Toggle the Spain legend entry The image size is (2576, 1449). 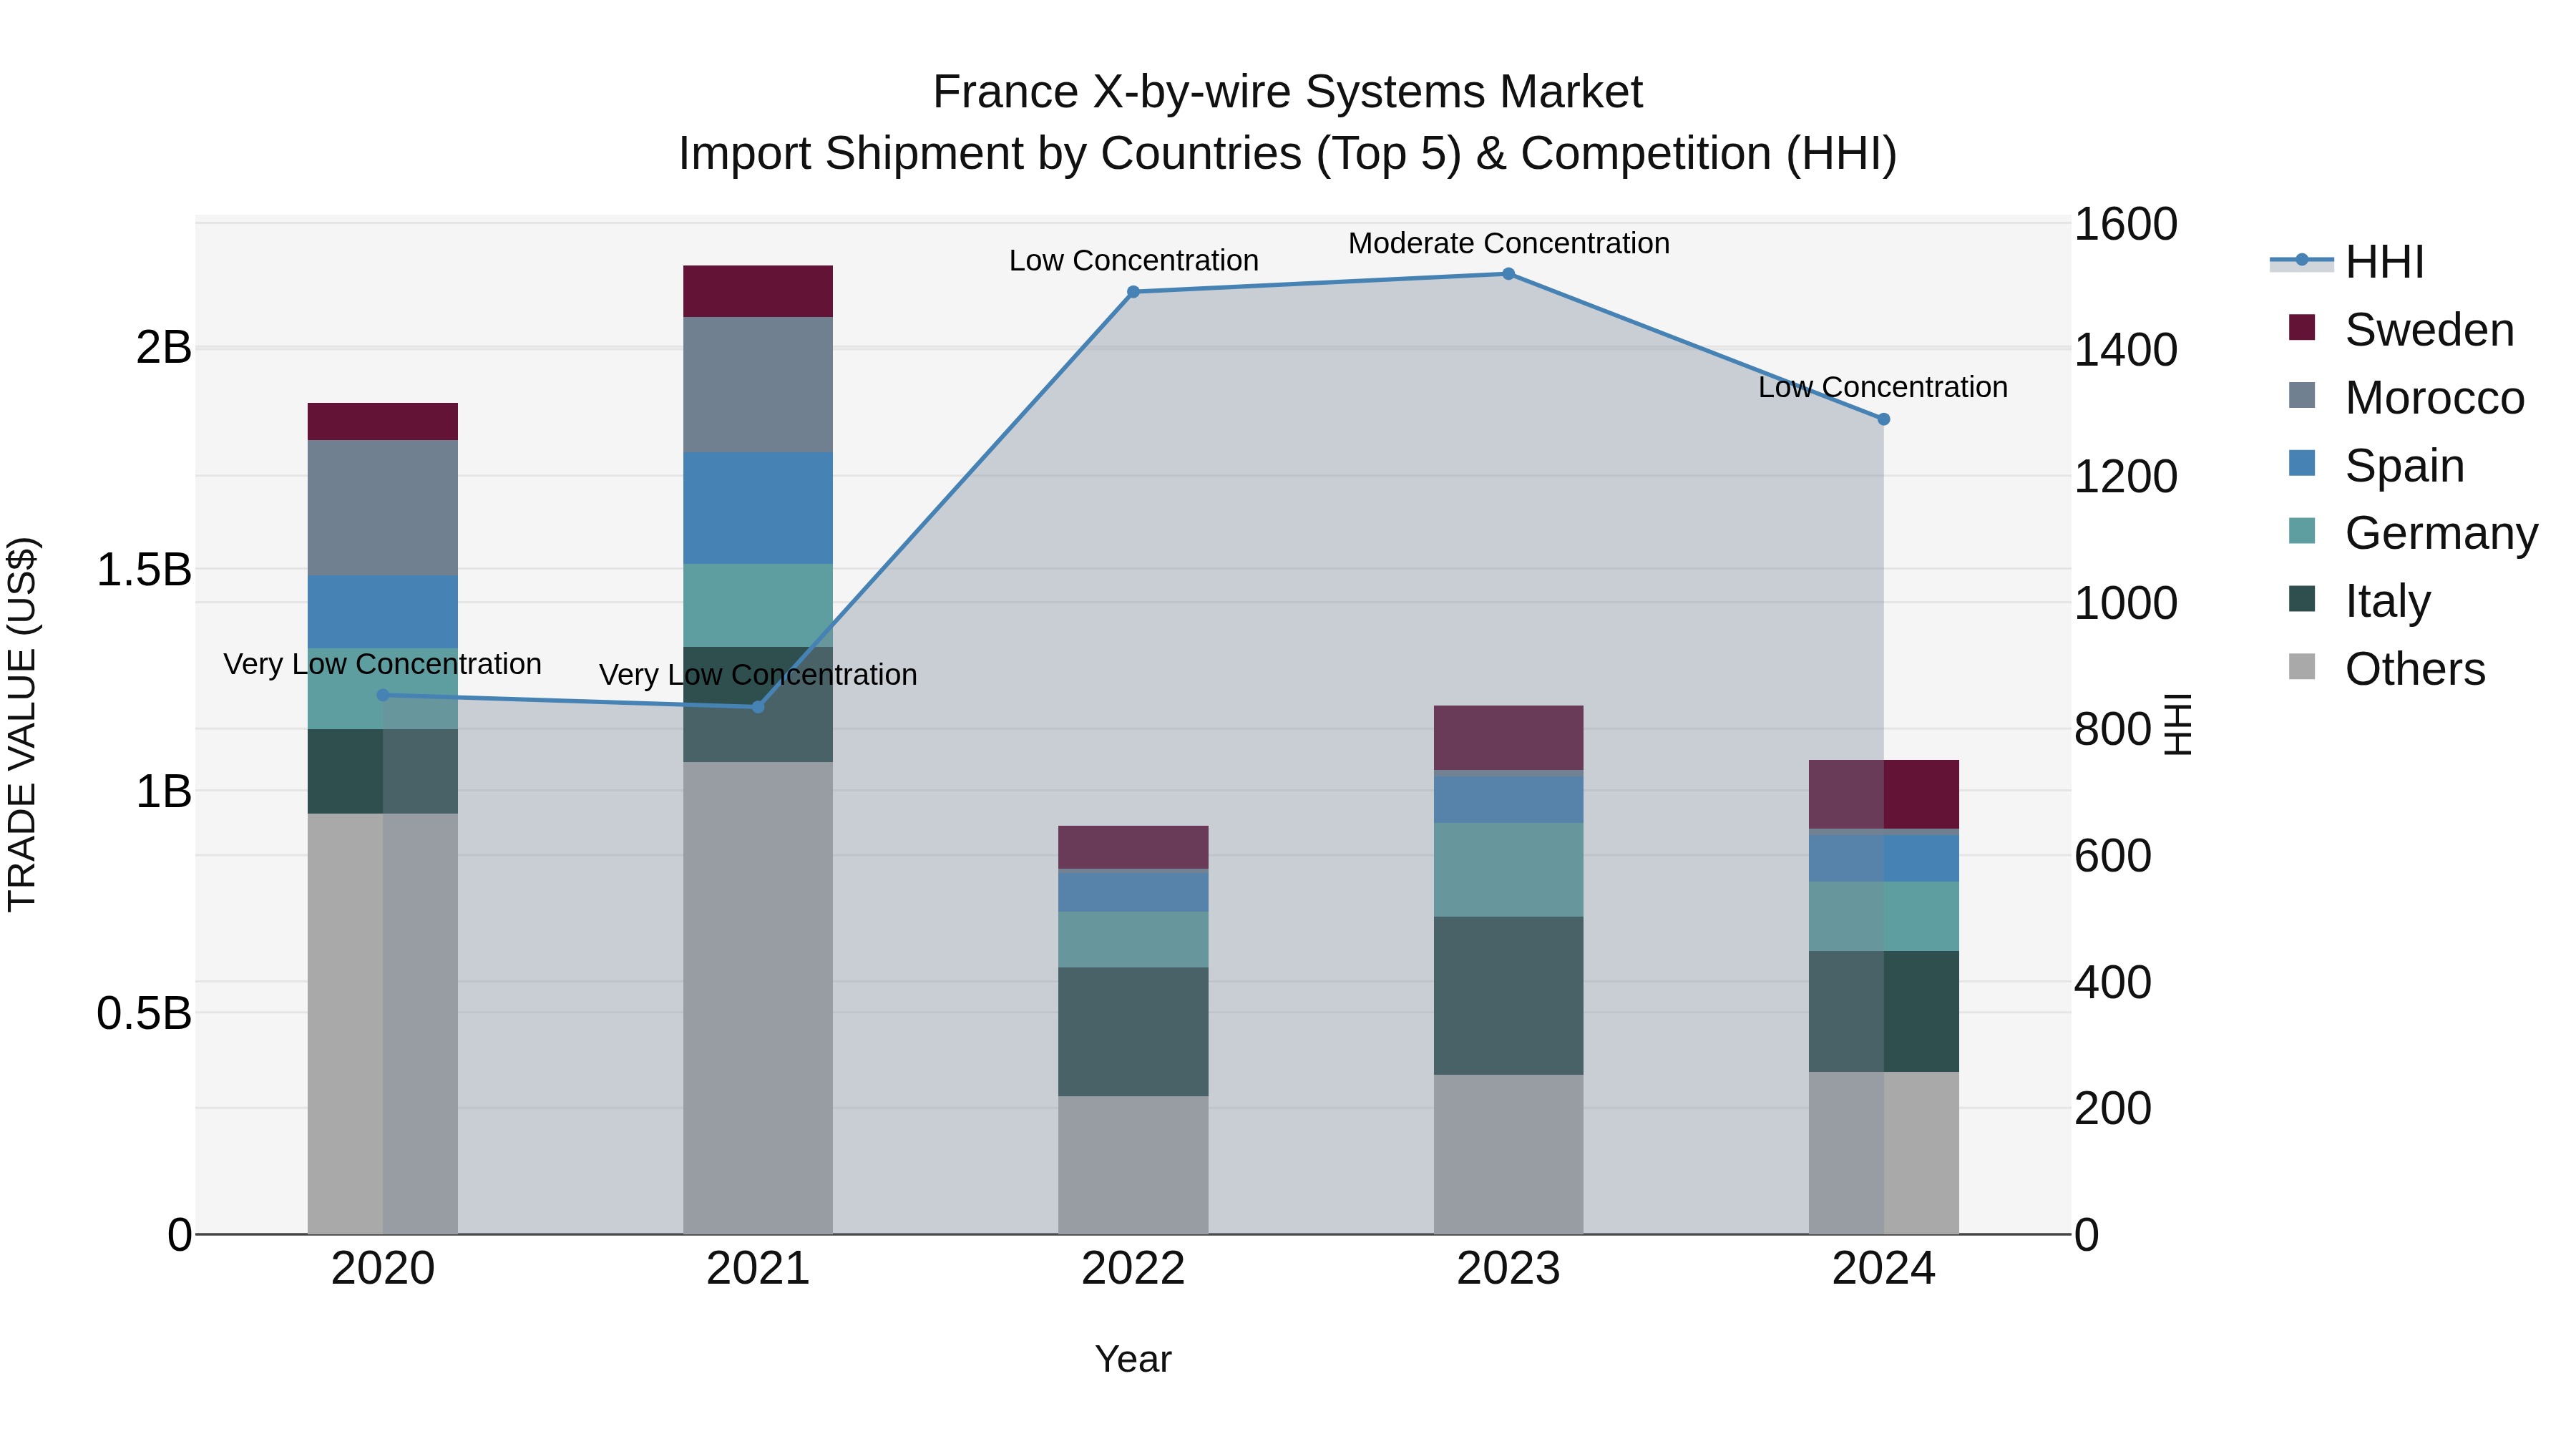coord(2376,466)
